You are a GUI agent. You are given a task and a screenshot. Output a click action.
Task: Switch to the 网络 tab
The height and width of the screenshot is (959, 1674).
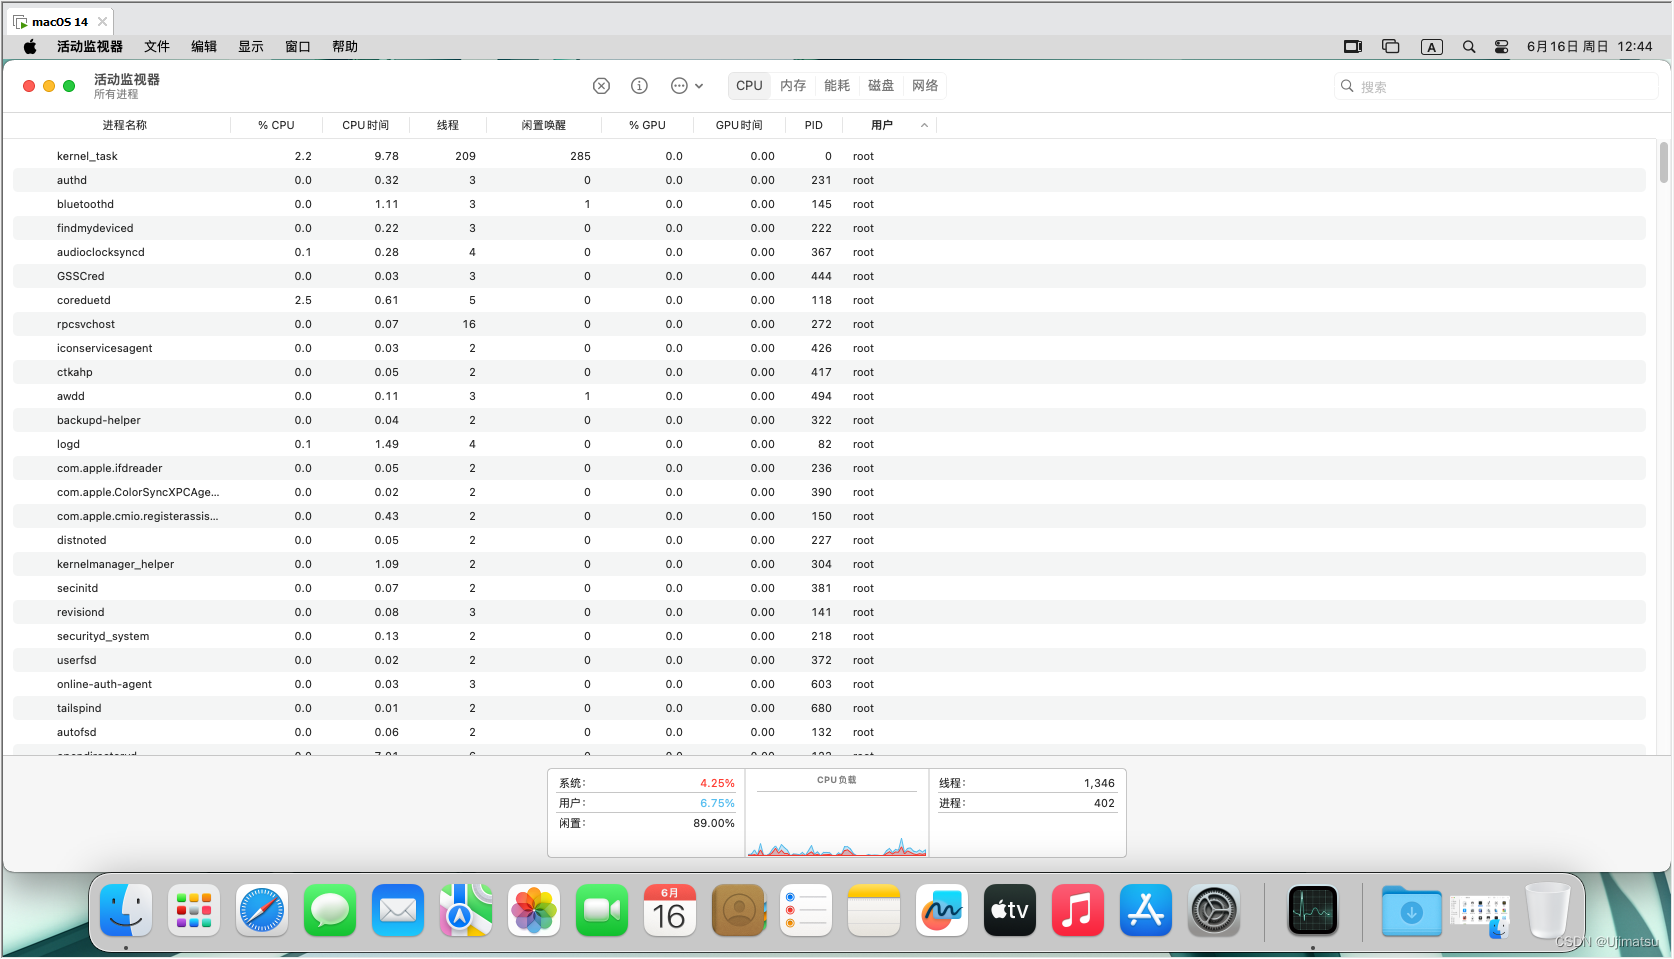(925, 86)
